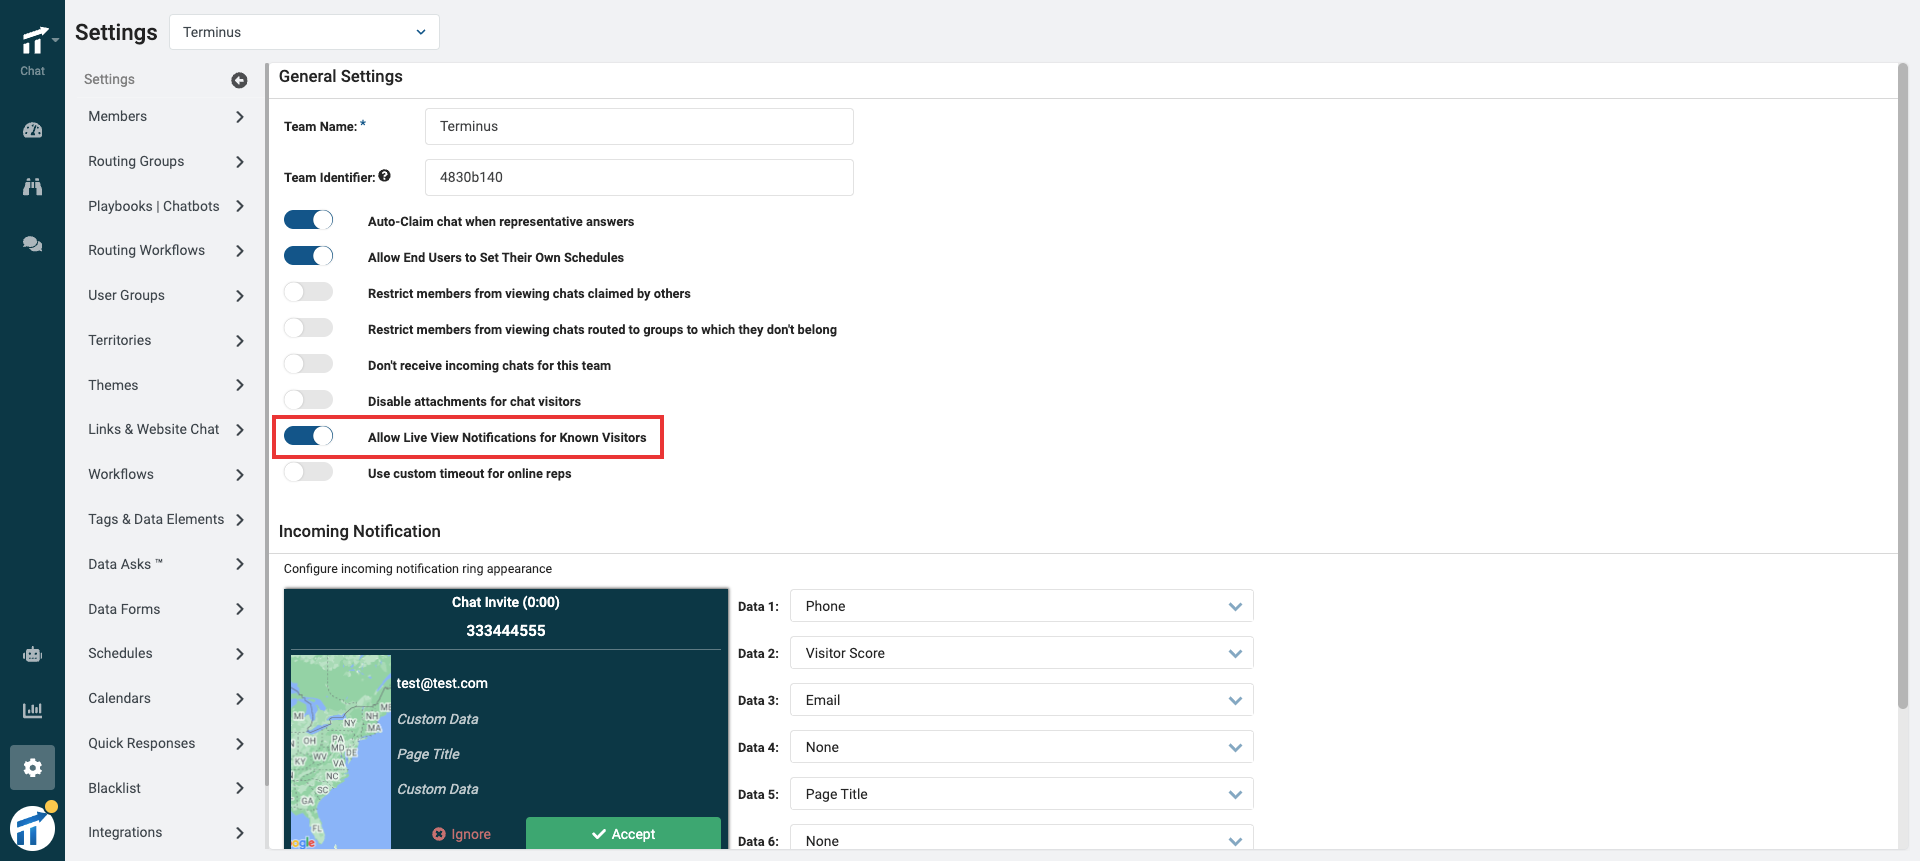Viewport: 1920px width, 861px height.
Task: Expand Blacklist chevron
Action: [240, 788]
